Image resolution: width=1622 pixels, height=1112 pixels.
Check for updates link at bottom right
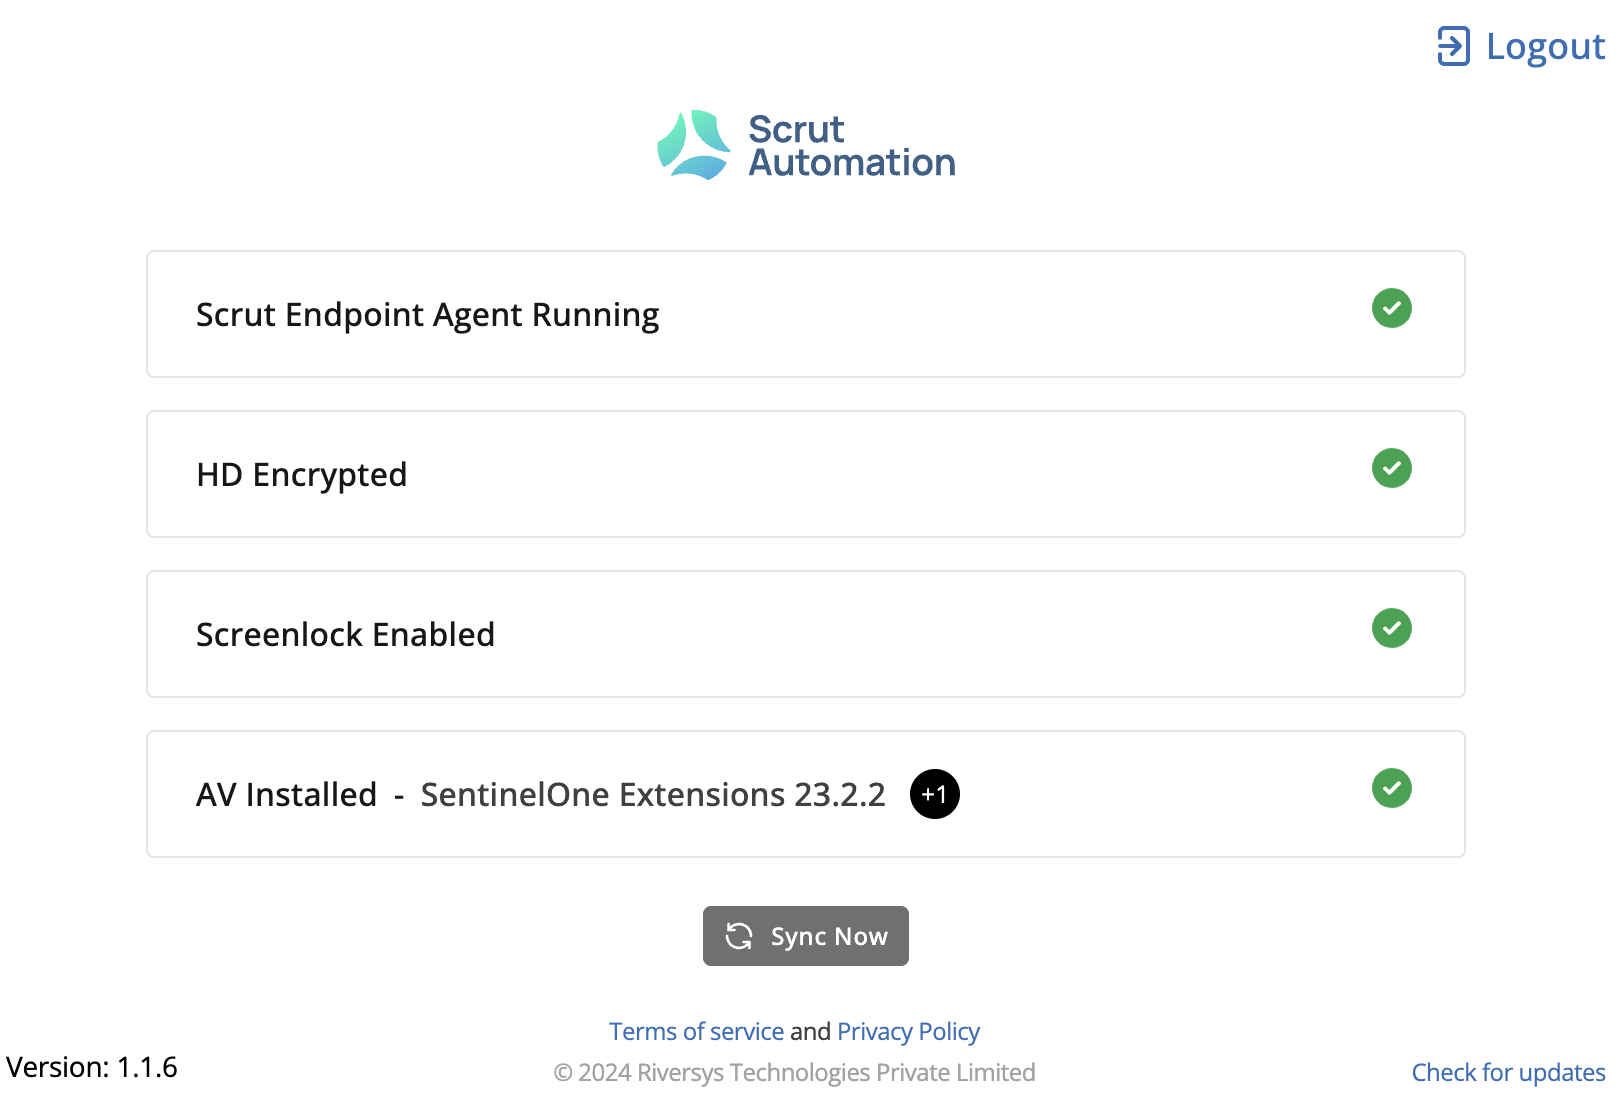click(x=1508, y=1072)
